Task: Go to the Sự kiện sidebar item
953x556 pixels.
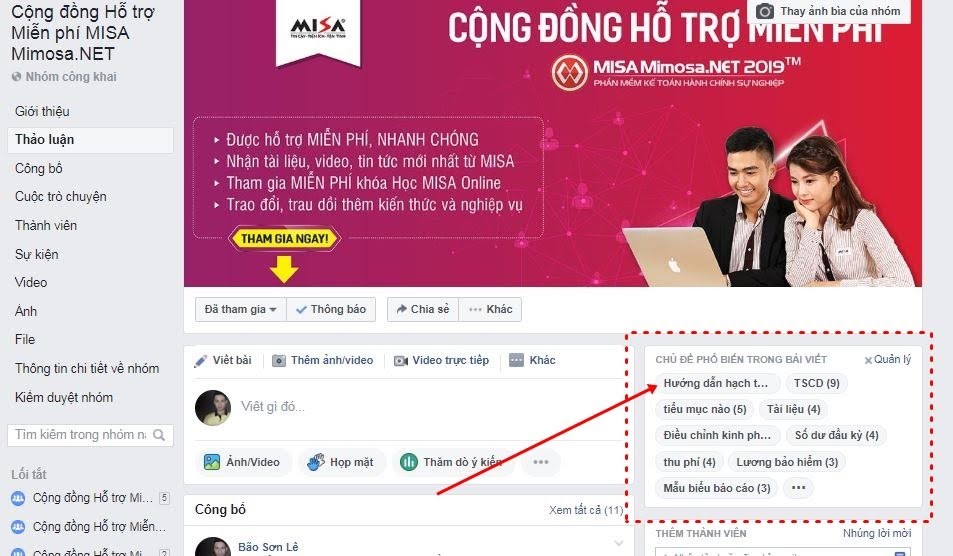Action: coord(37,254)
